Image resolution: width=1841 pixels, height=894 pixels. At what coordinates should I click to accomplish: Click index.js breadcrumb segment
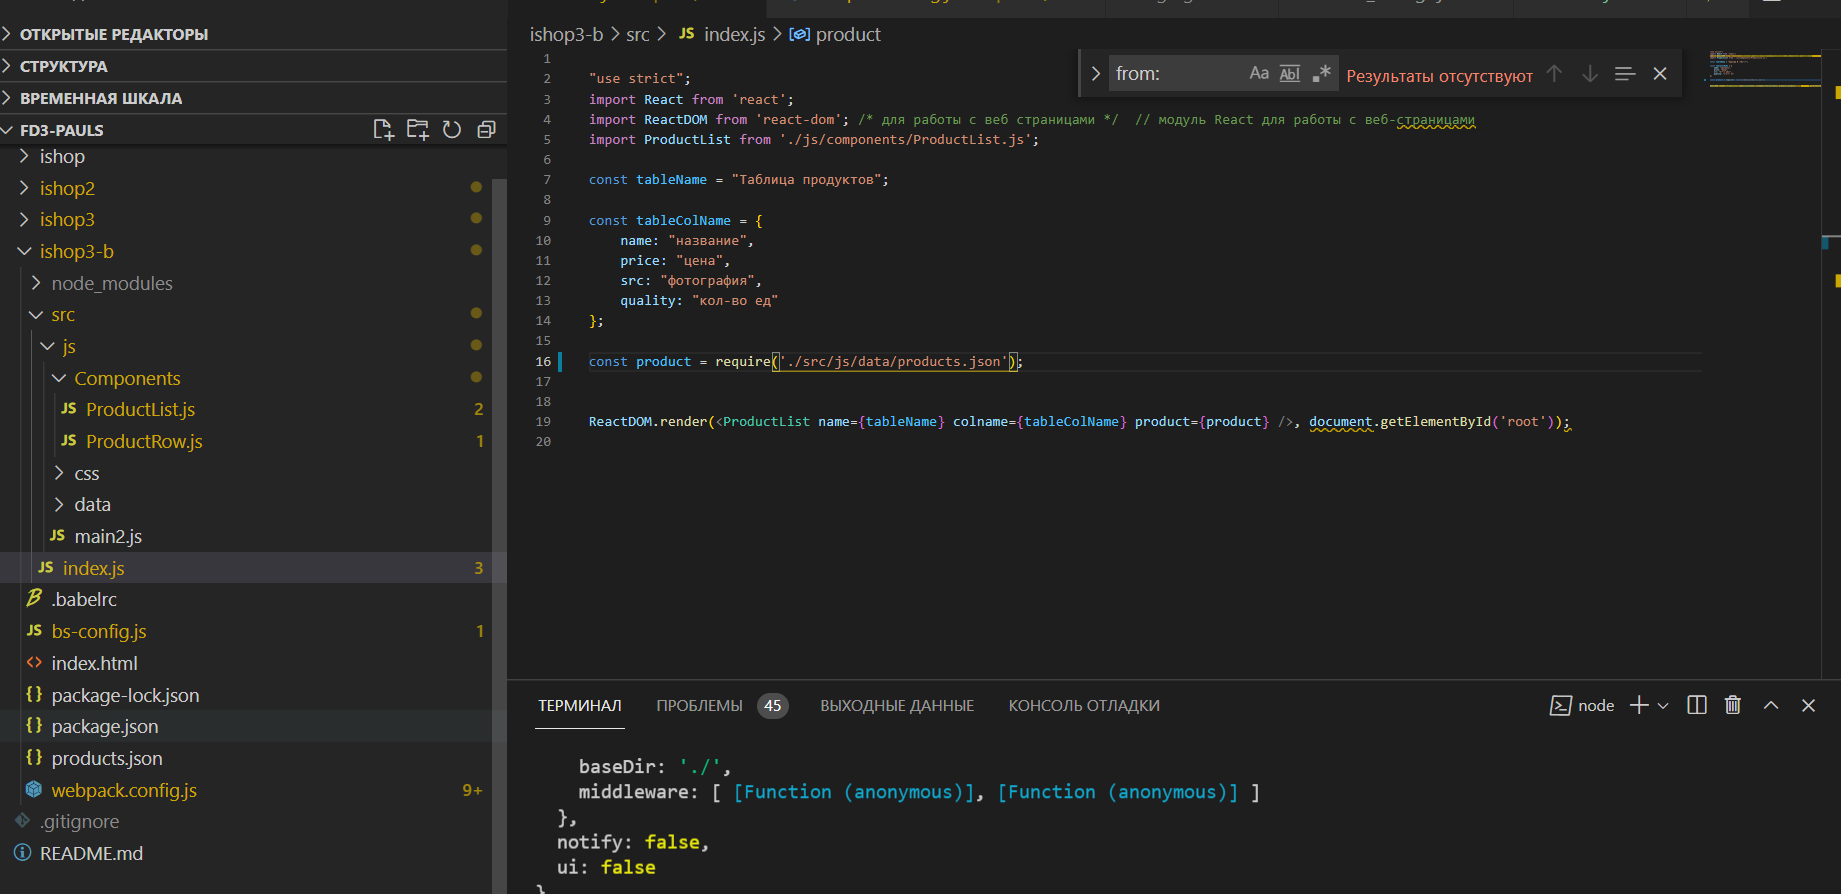[x=722, y=34]
